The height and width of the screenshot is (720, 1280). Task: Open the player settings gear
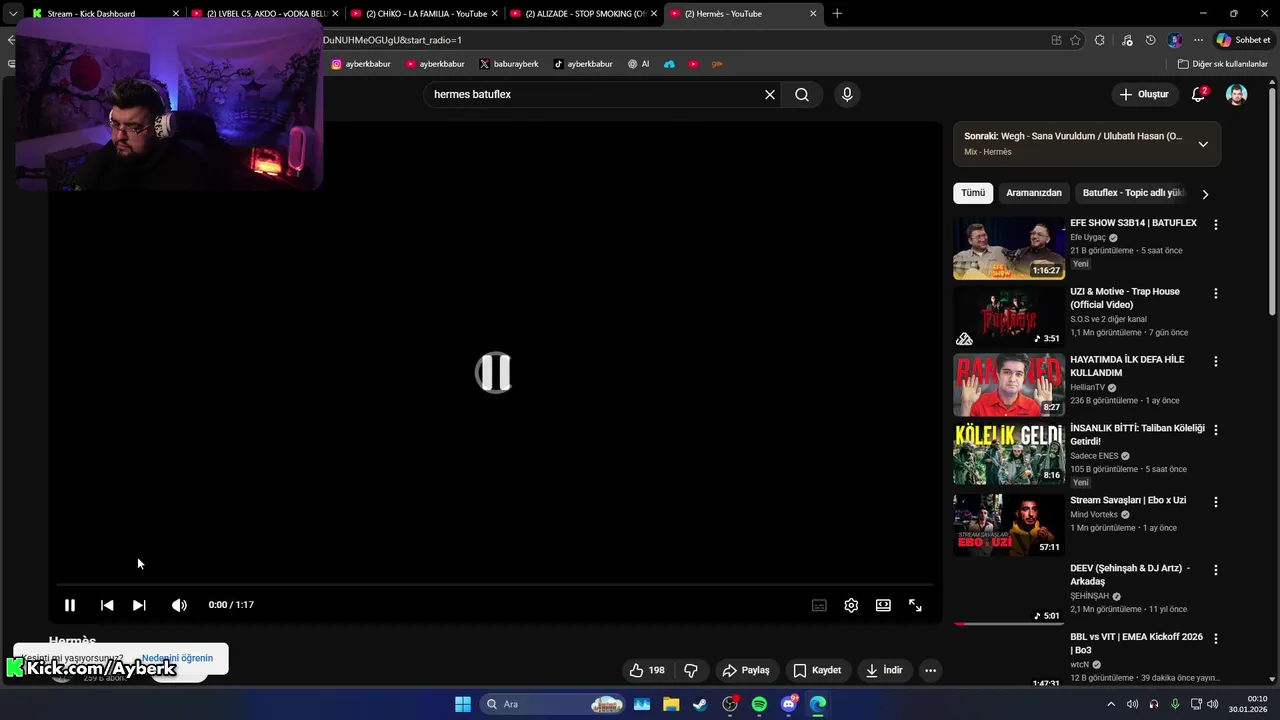click(x=851, y=605)
